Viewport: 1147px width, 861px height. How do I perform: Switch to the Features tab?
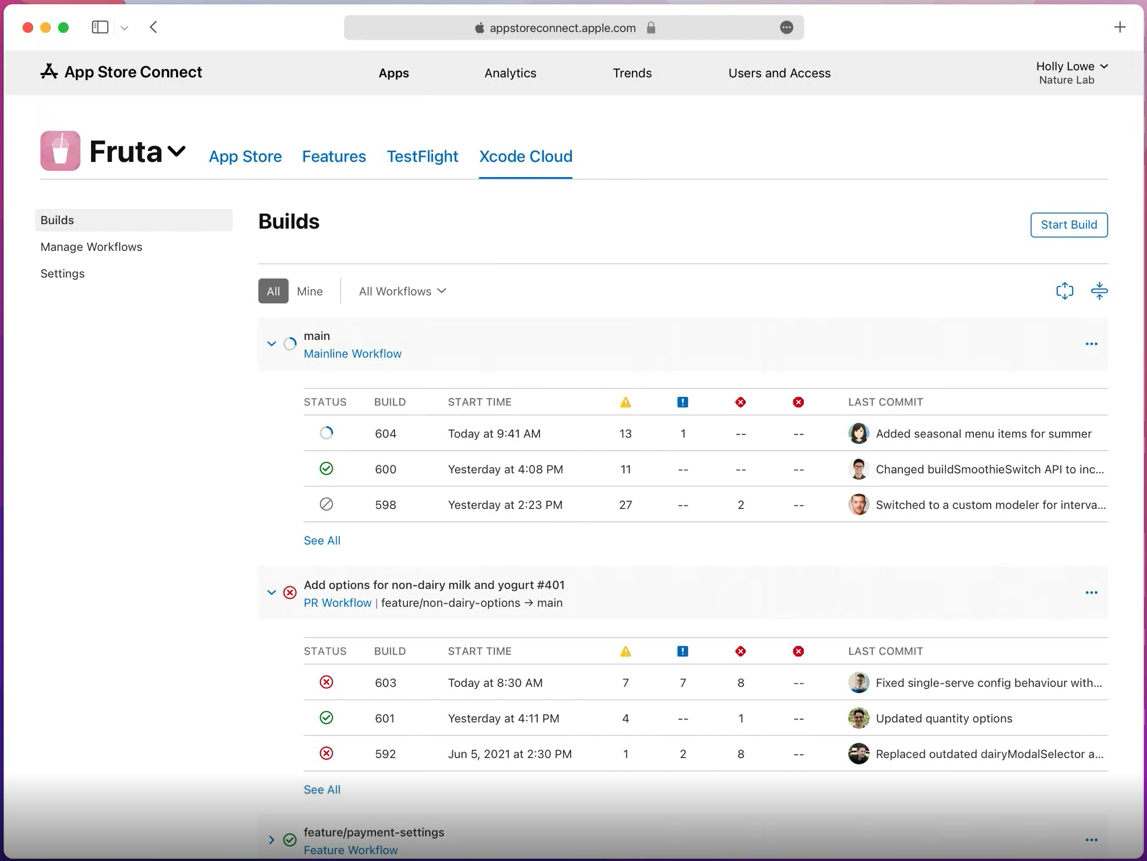point(334,157)
